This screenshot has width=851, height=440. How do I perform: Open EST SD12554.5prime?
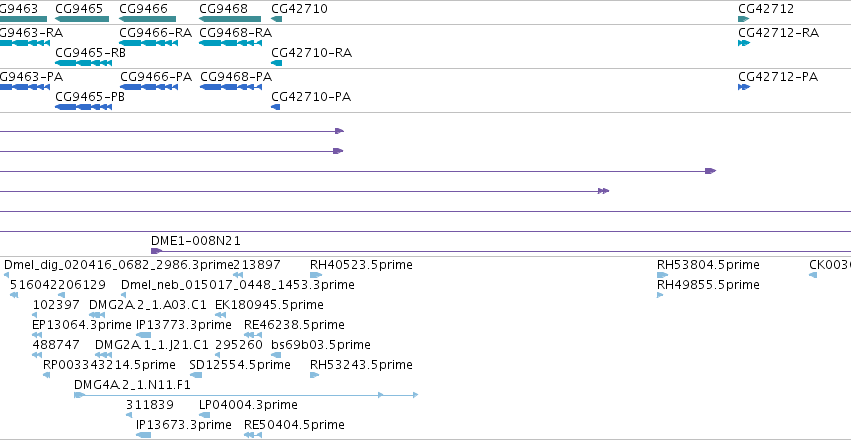(196, 375)
